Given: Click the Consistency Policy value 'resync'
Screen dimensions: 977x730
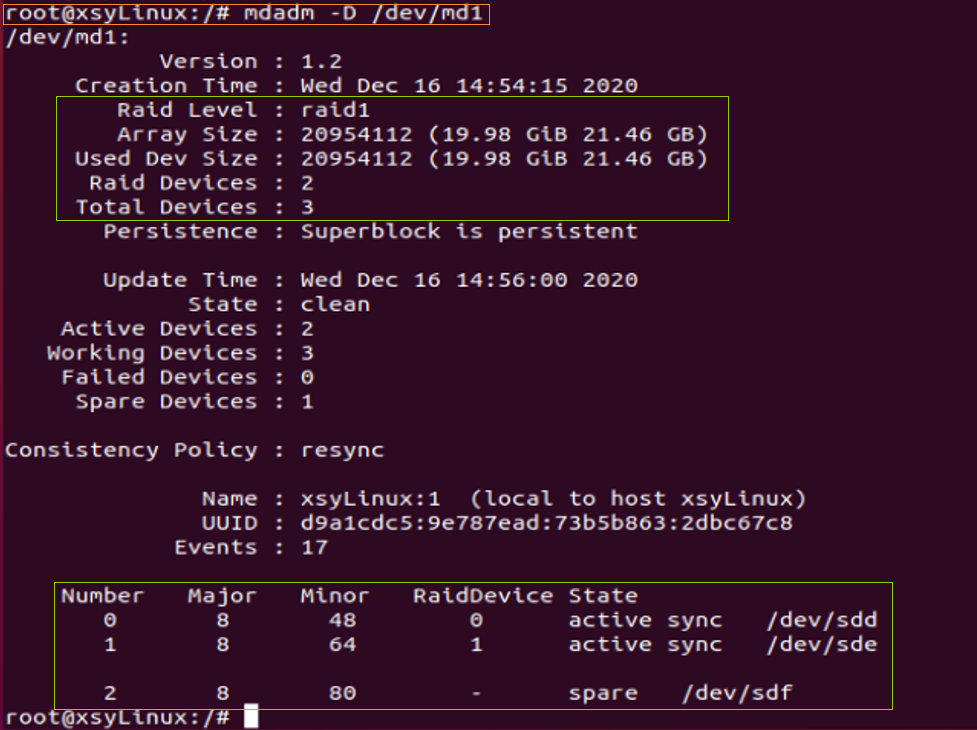Looking at the screenshot, I should [342, 450].
